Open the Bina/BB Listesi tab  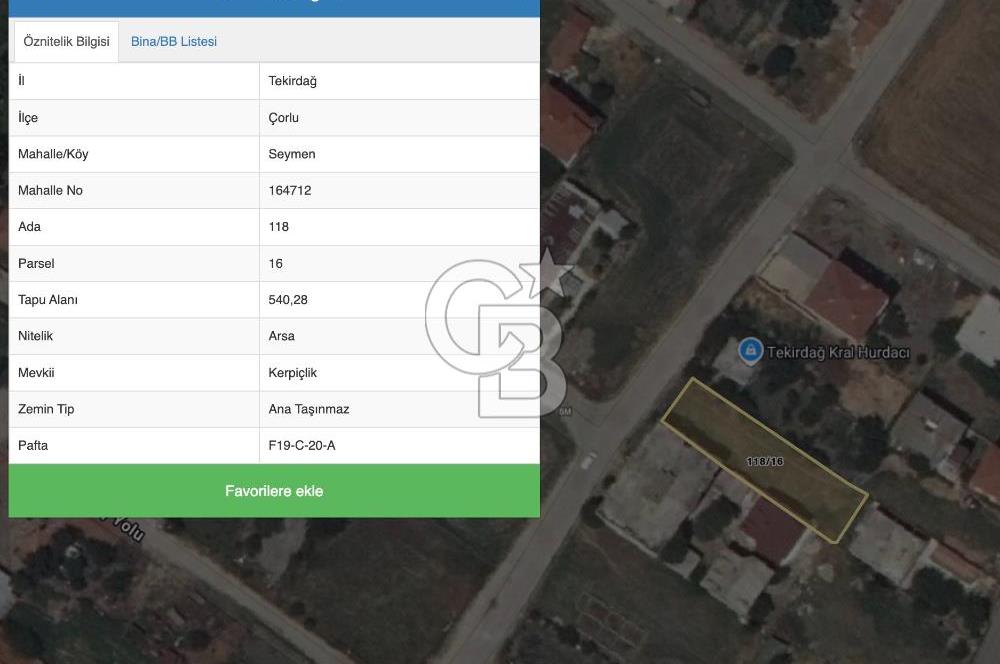tap(173, 41)
